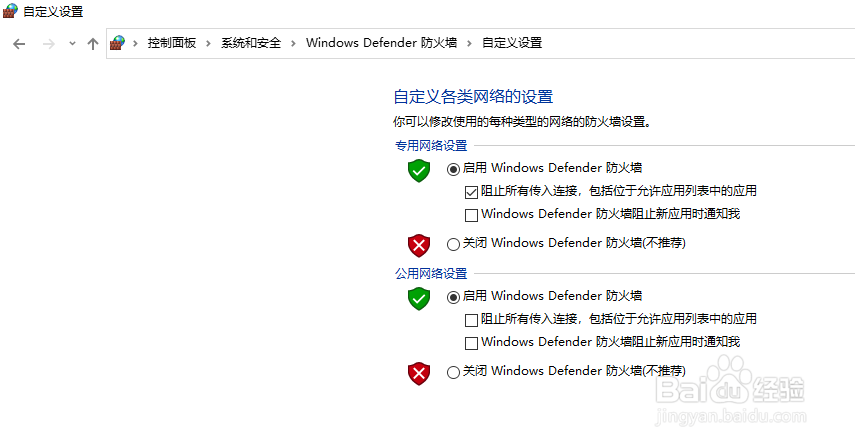
Task: Click 自定义设置 breadcrumb item
Action: (512, 43)
